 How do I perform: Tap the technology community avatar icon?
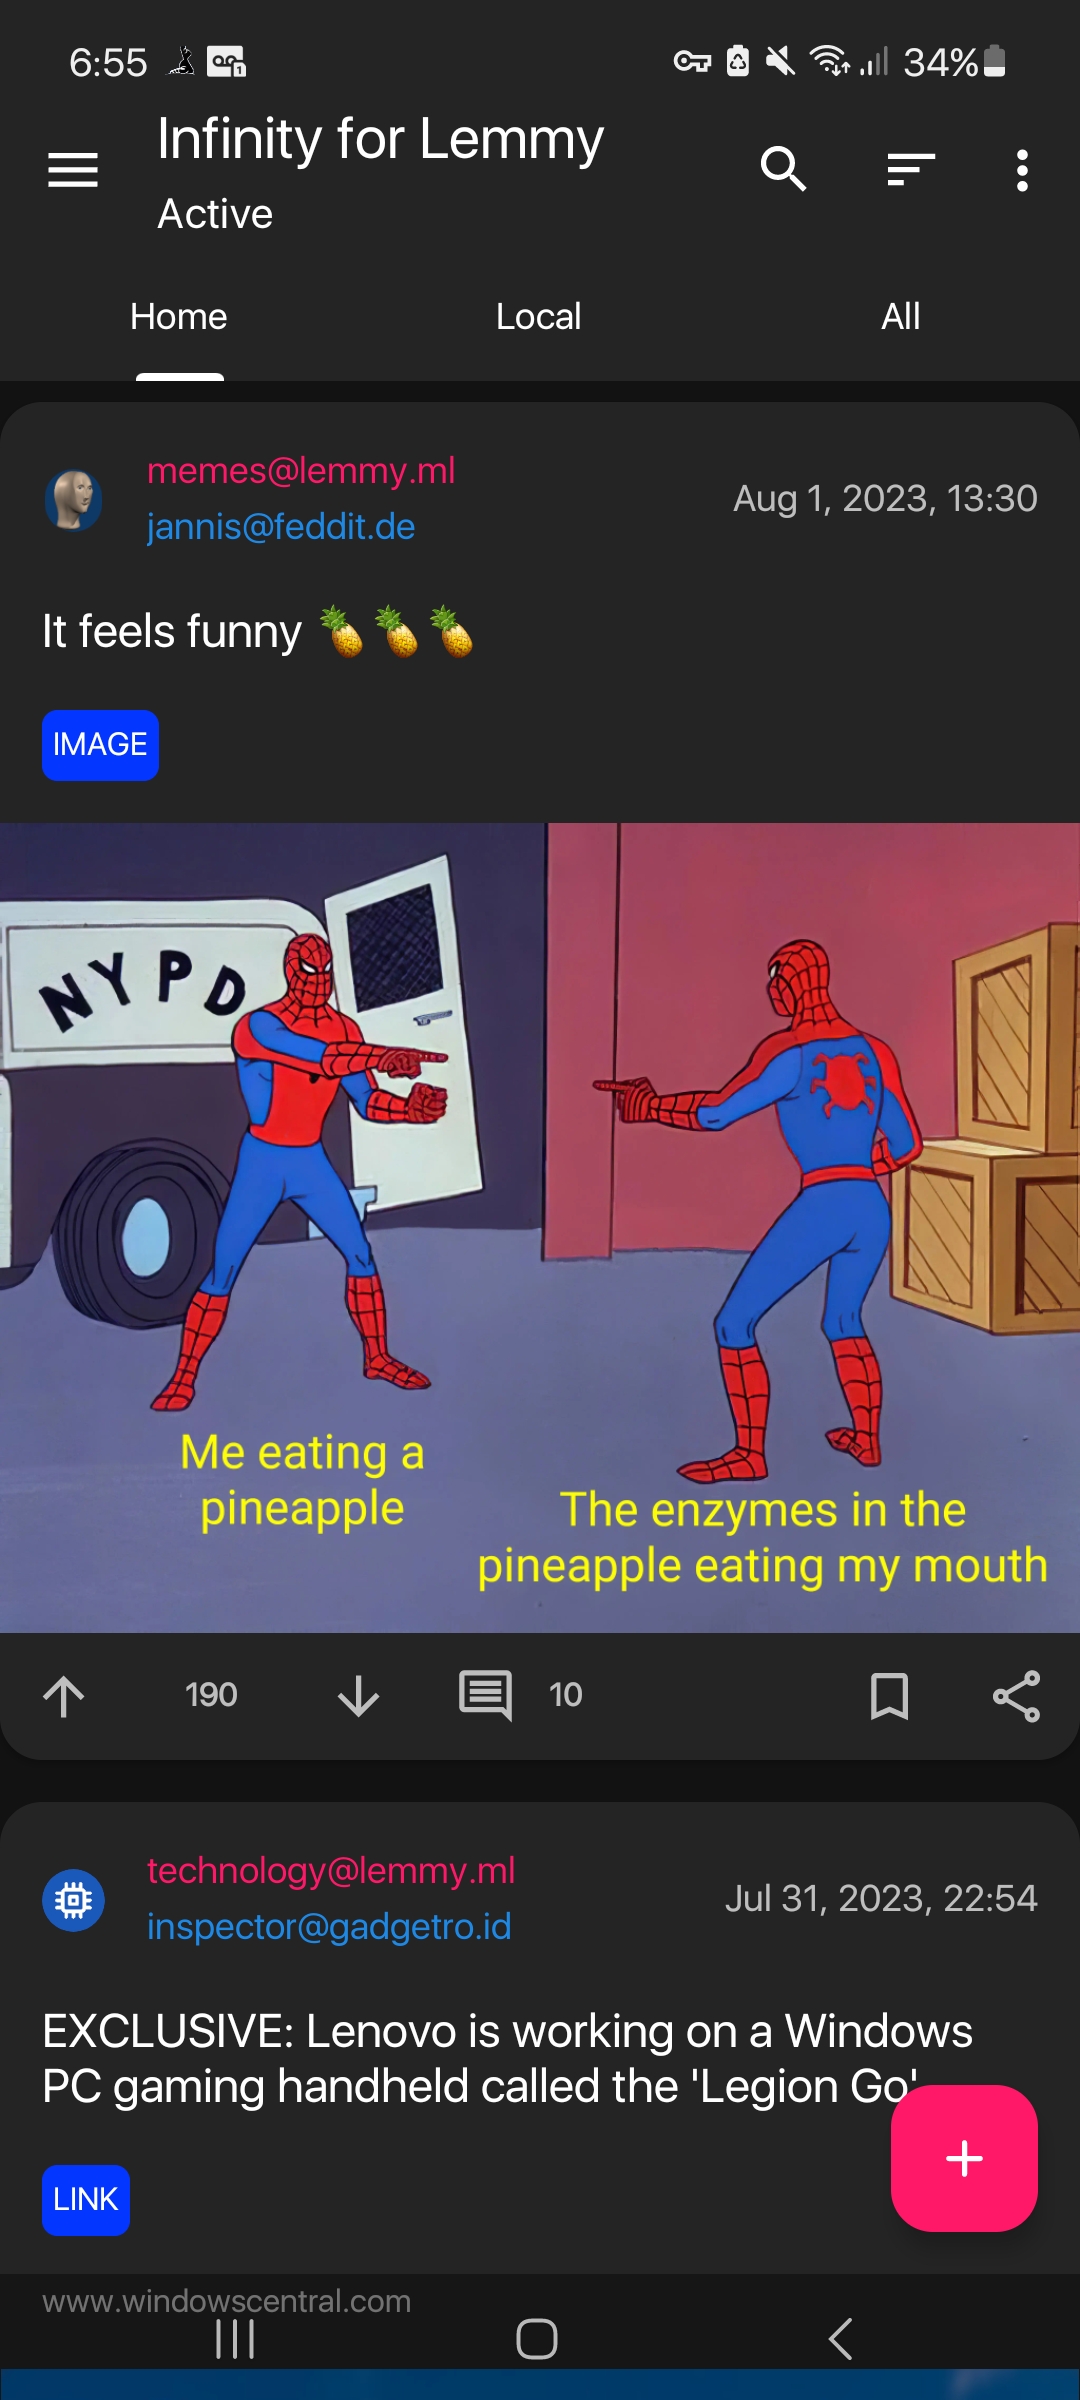click(x=73, y=1900)
